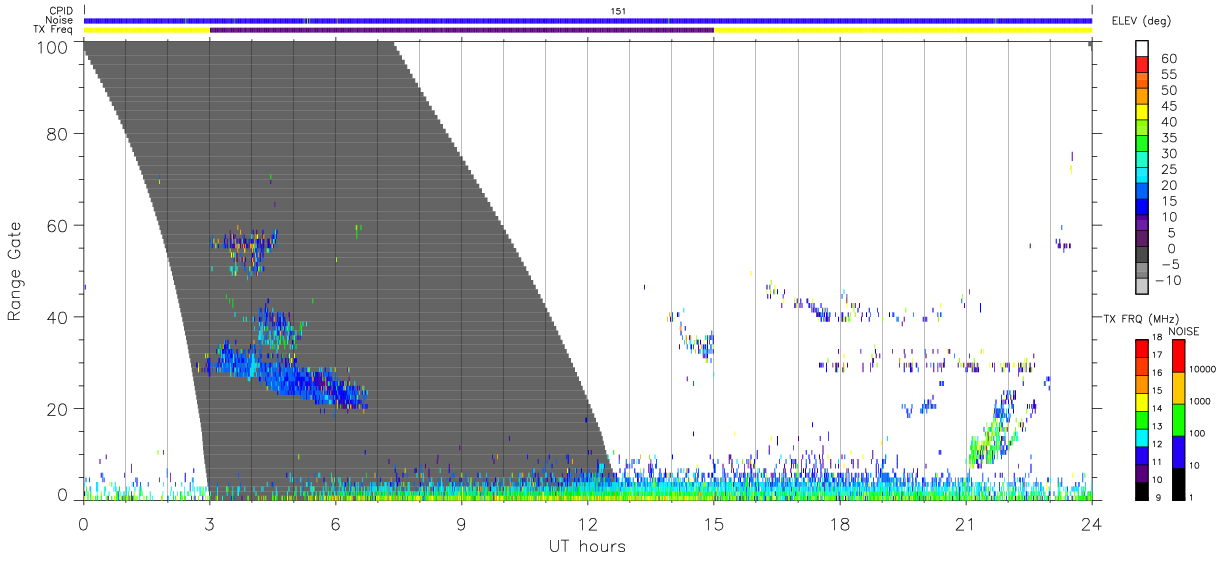Click range gate tick label 20 on y-axis
The width and height of the screenshot is (1228, 567).
[x=58, y=409]
